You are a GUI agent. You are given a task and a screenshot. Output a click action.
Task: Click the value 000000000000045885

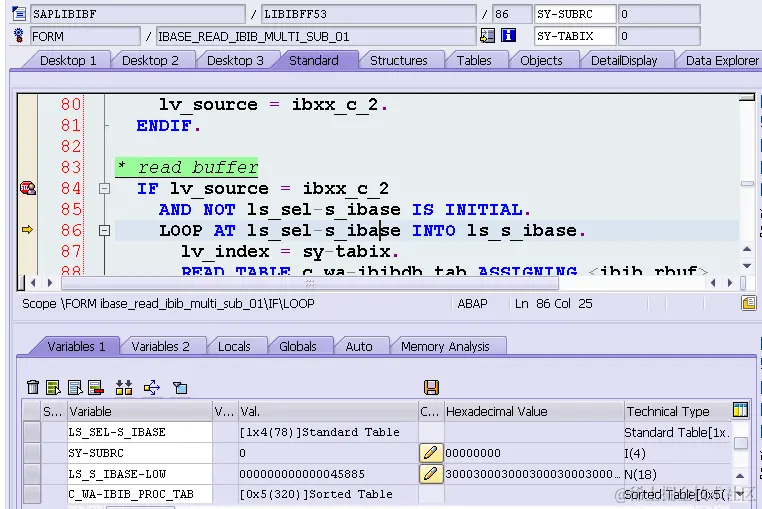(302, 474)
